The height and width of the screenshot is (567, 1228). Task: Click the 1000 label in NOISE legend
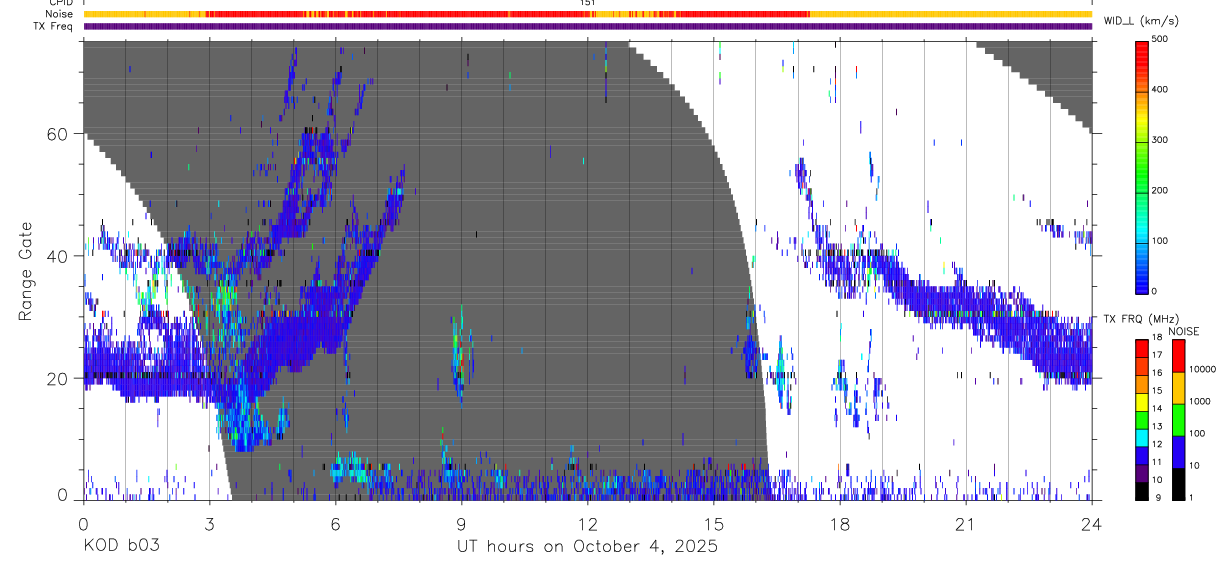coord(1201,402)
